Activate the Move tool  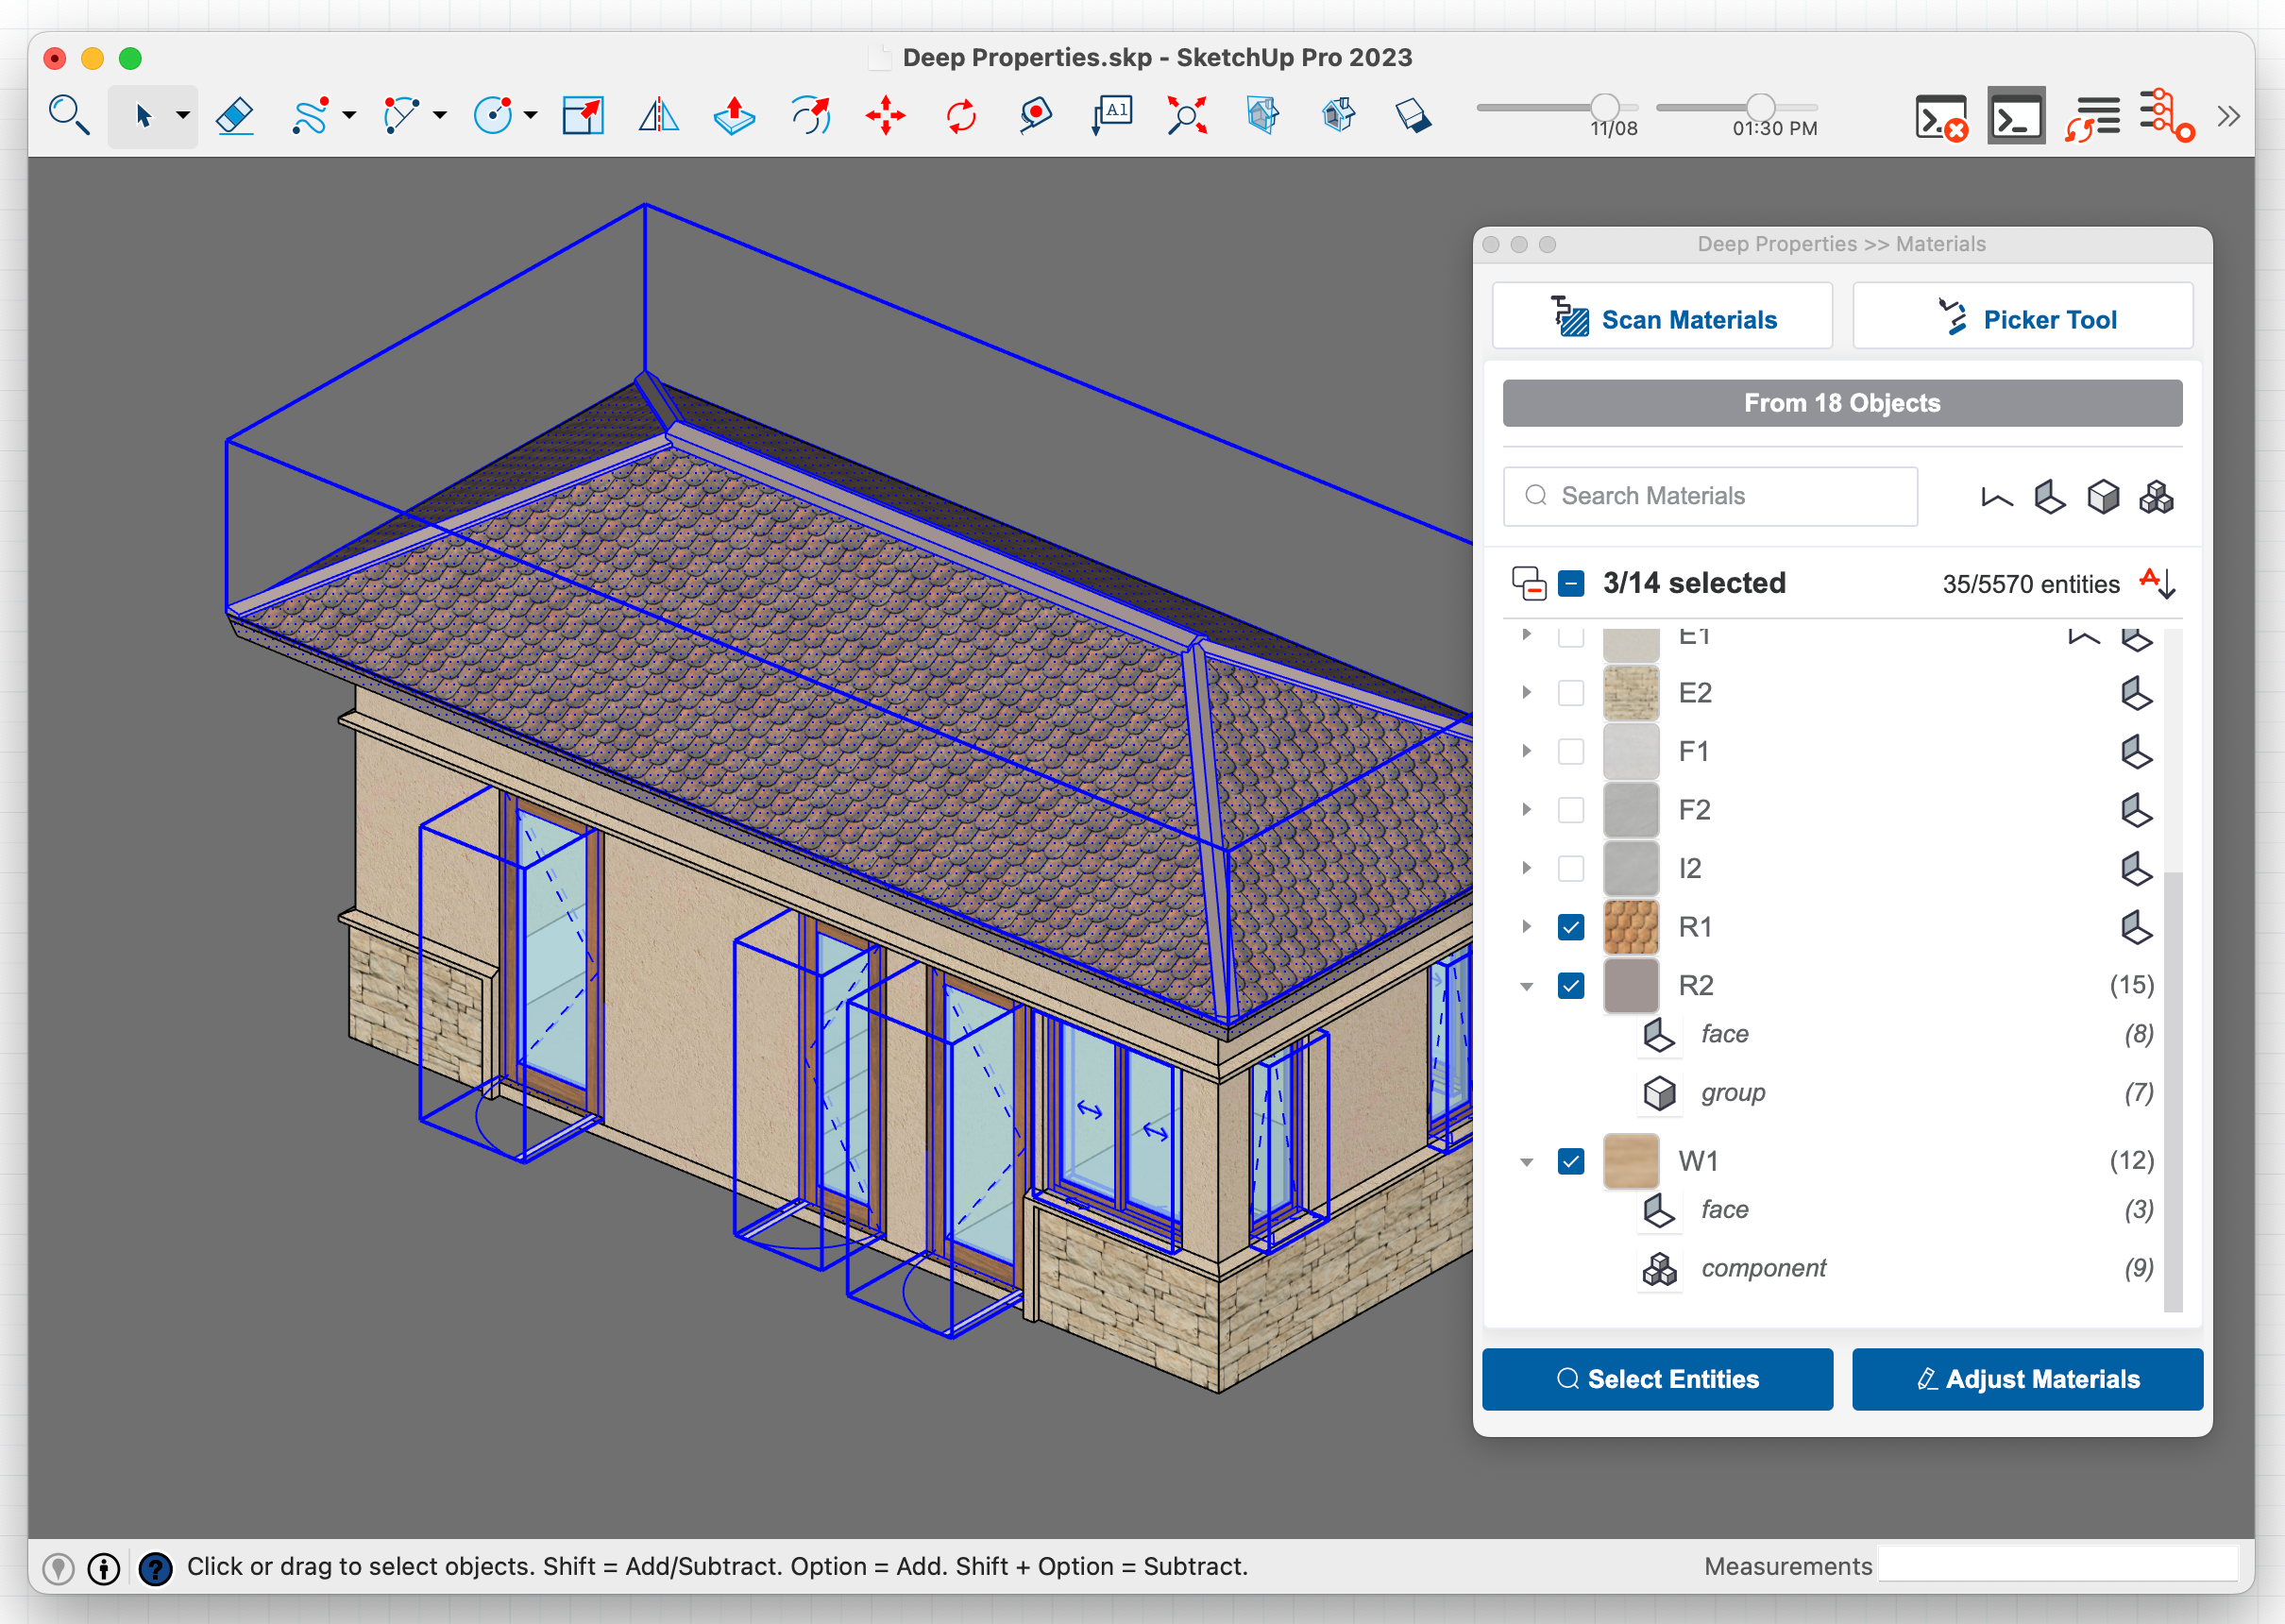click(885, 116)
